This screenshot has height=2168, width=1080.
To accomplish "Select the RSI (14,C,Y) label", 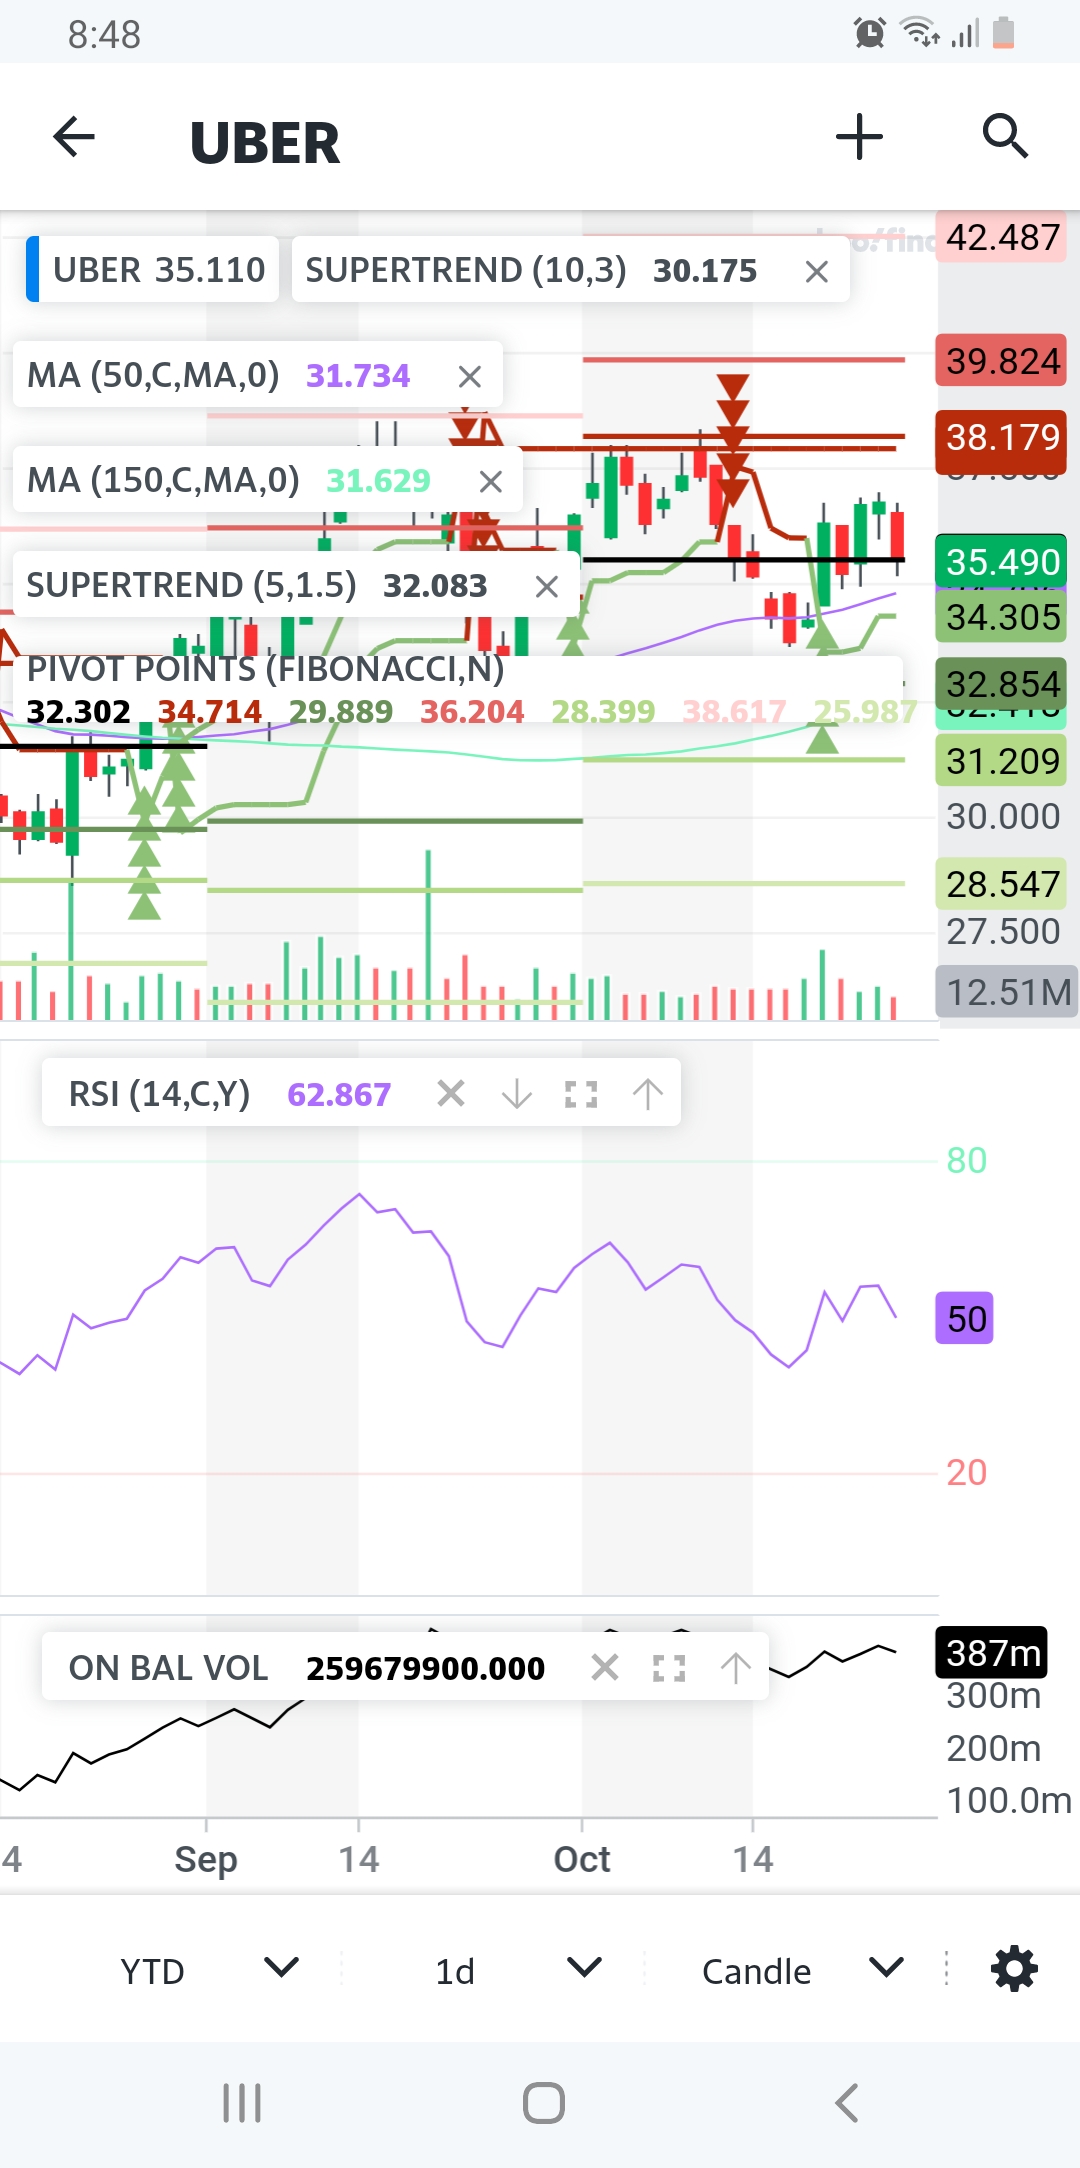I will 159,1094.
